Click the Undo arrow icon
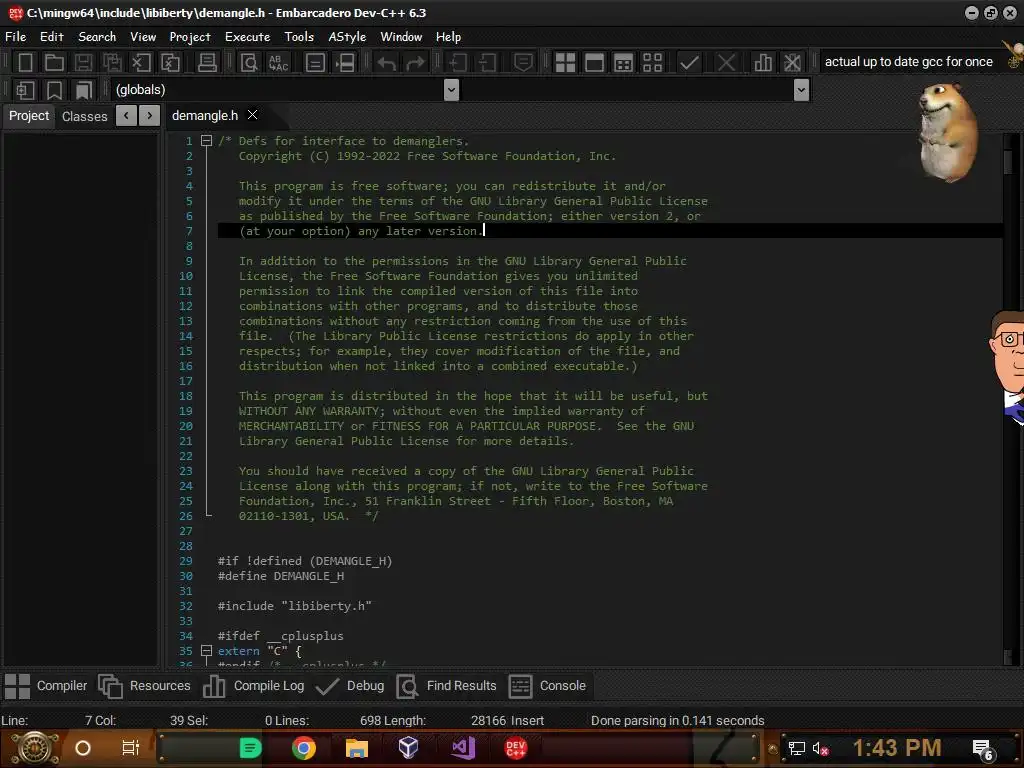Viewport: 1024px width, 768px height. pos(387,63)
